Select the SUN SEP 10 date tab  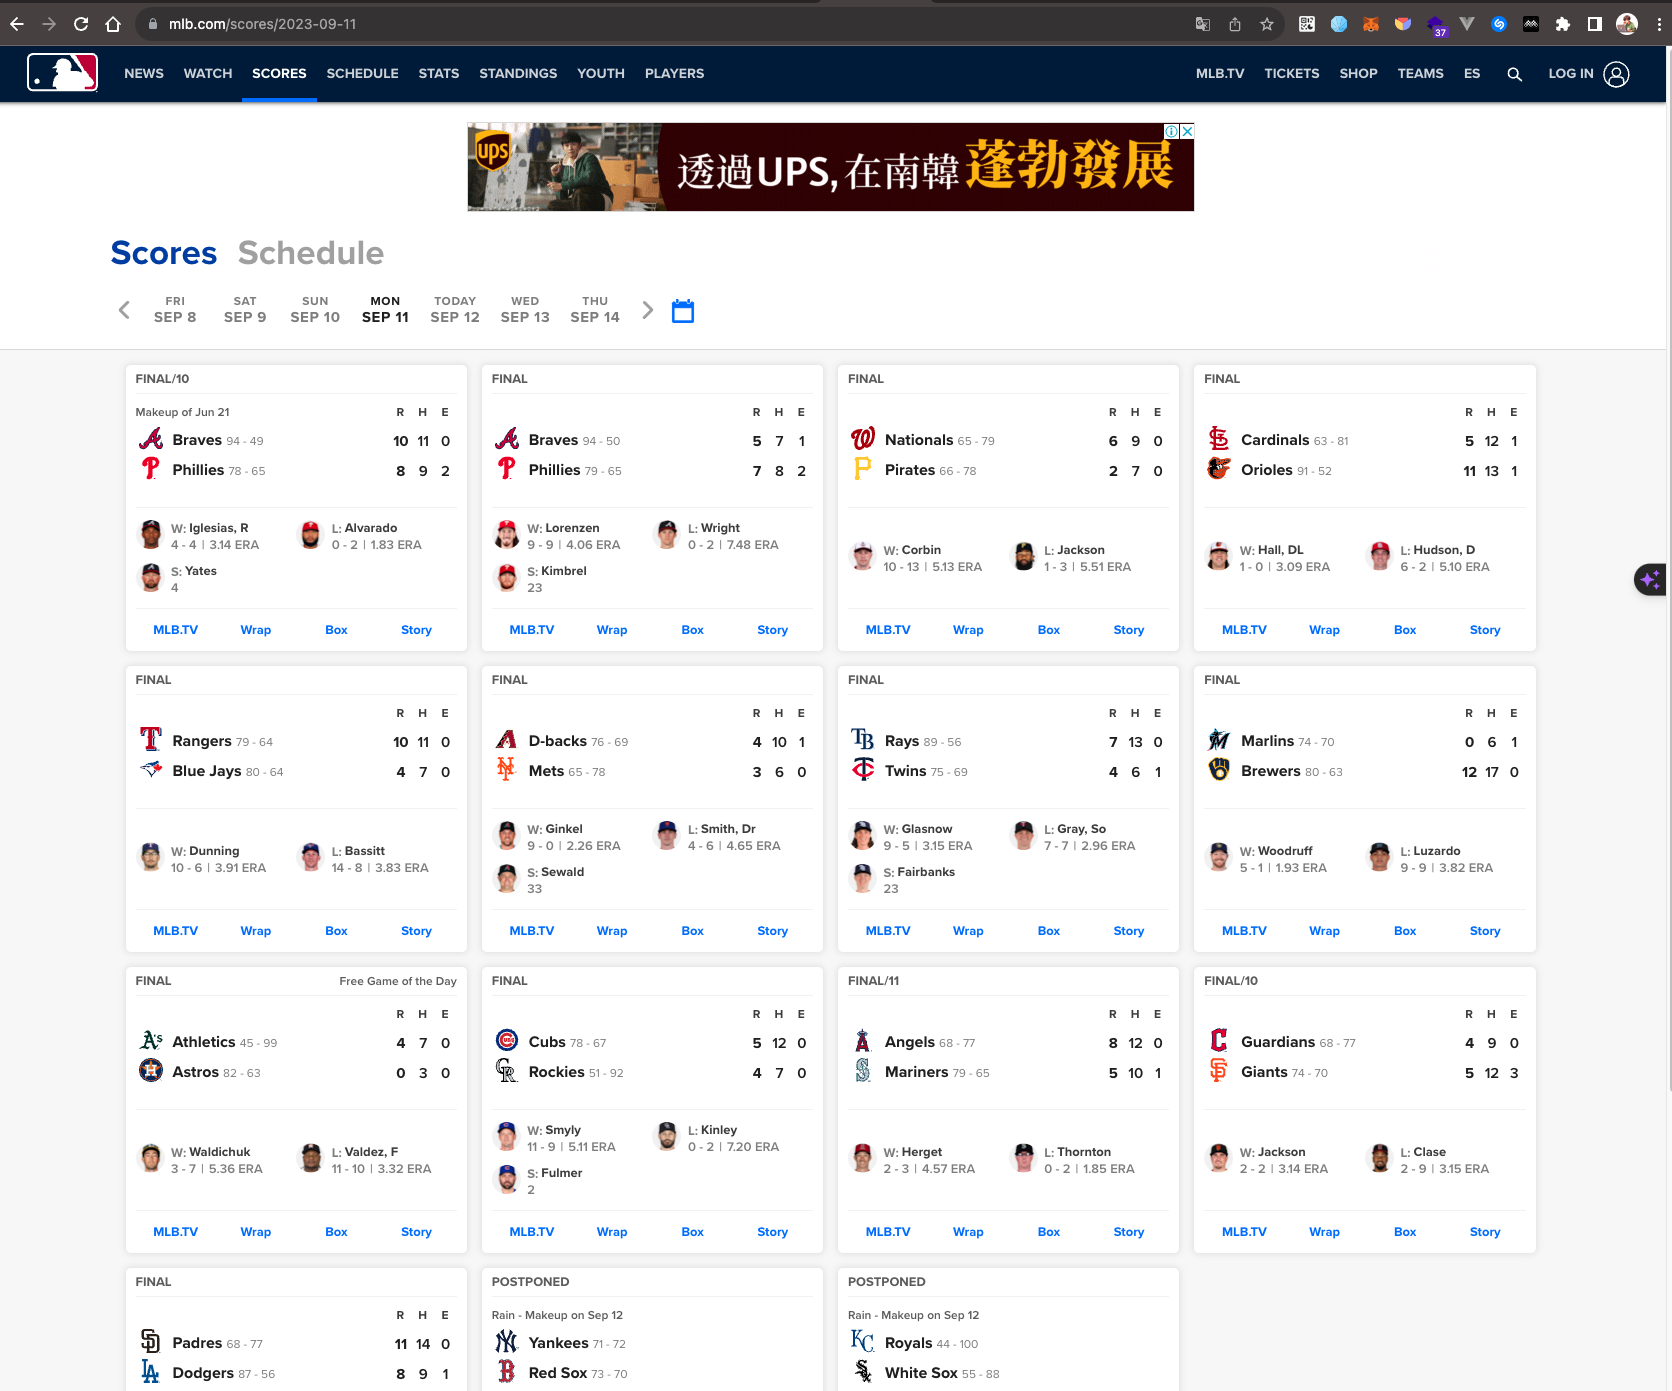tap(315, 310)
